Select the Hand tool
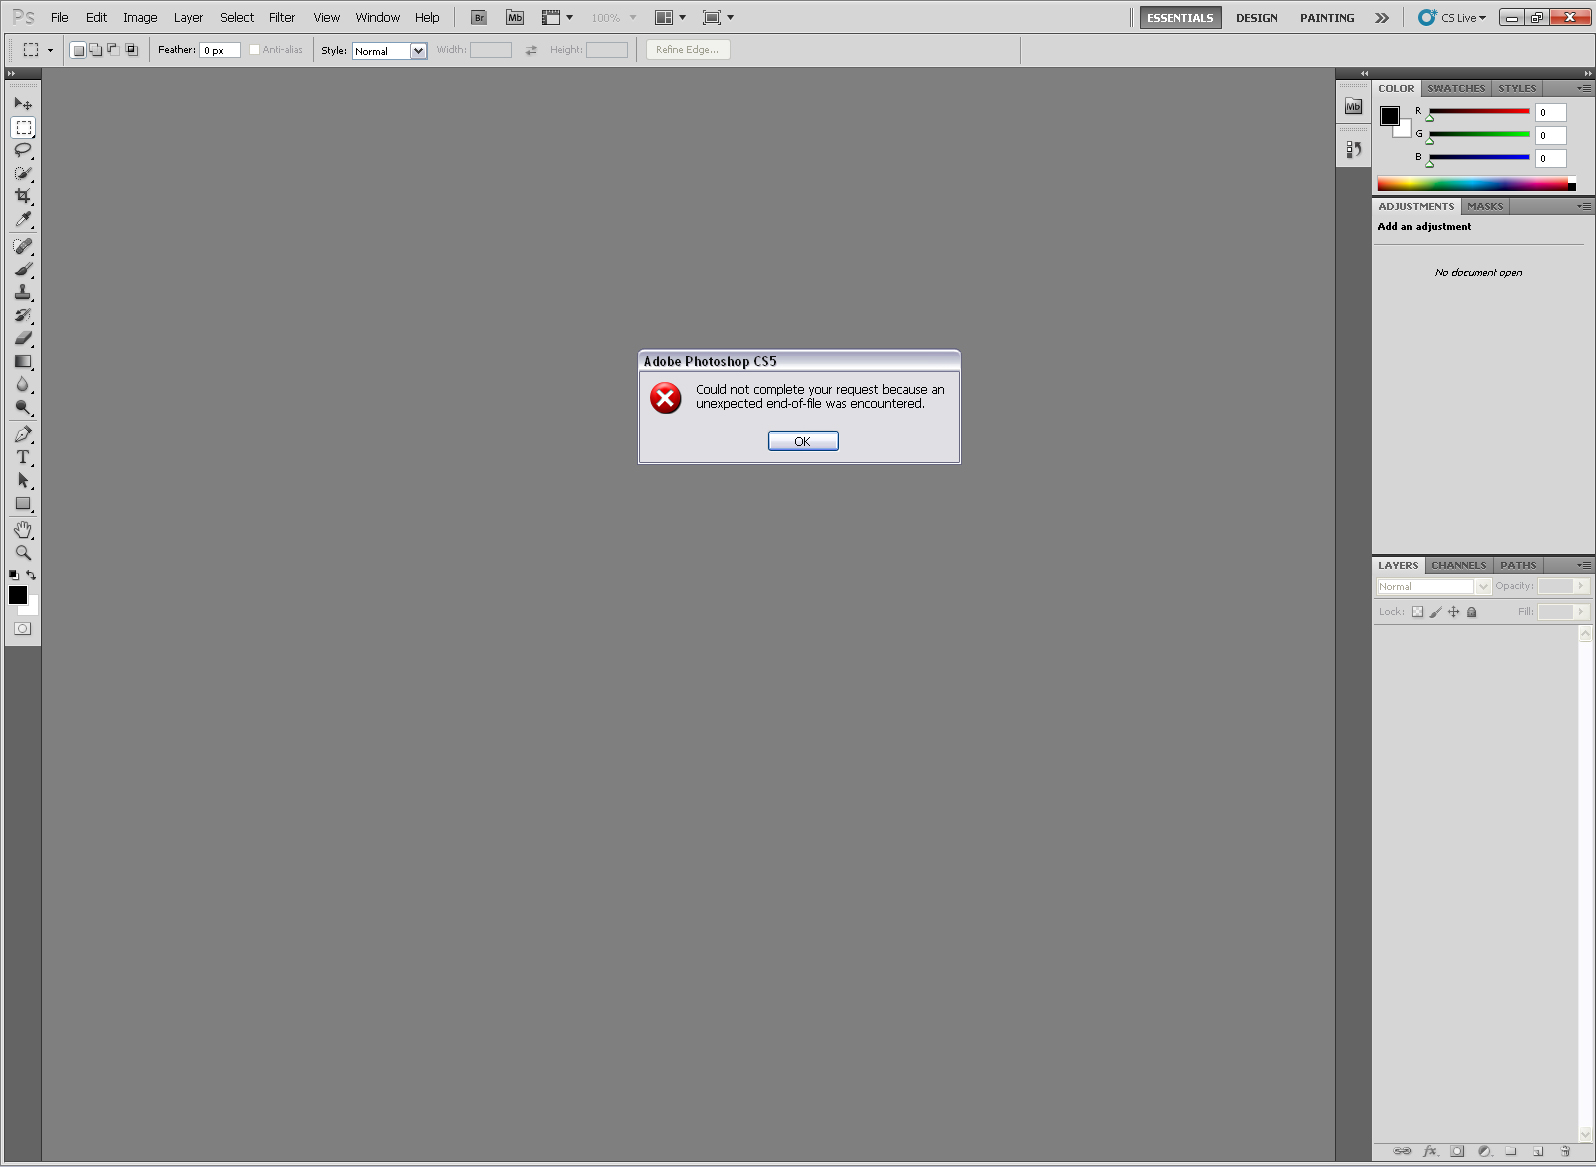Image resolution: width=1596 pixels, height=1167 pixels. click(23, 529)
